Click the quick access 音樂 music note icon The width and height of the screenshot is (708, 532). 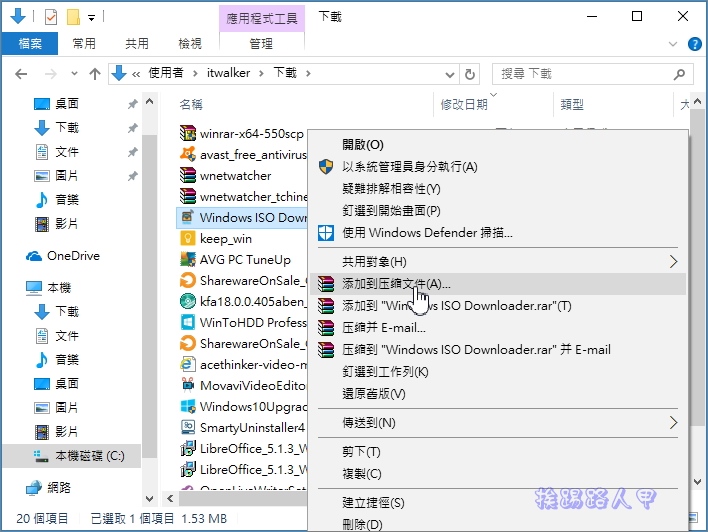tap(42, 200)
